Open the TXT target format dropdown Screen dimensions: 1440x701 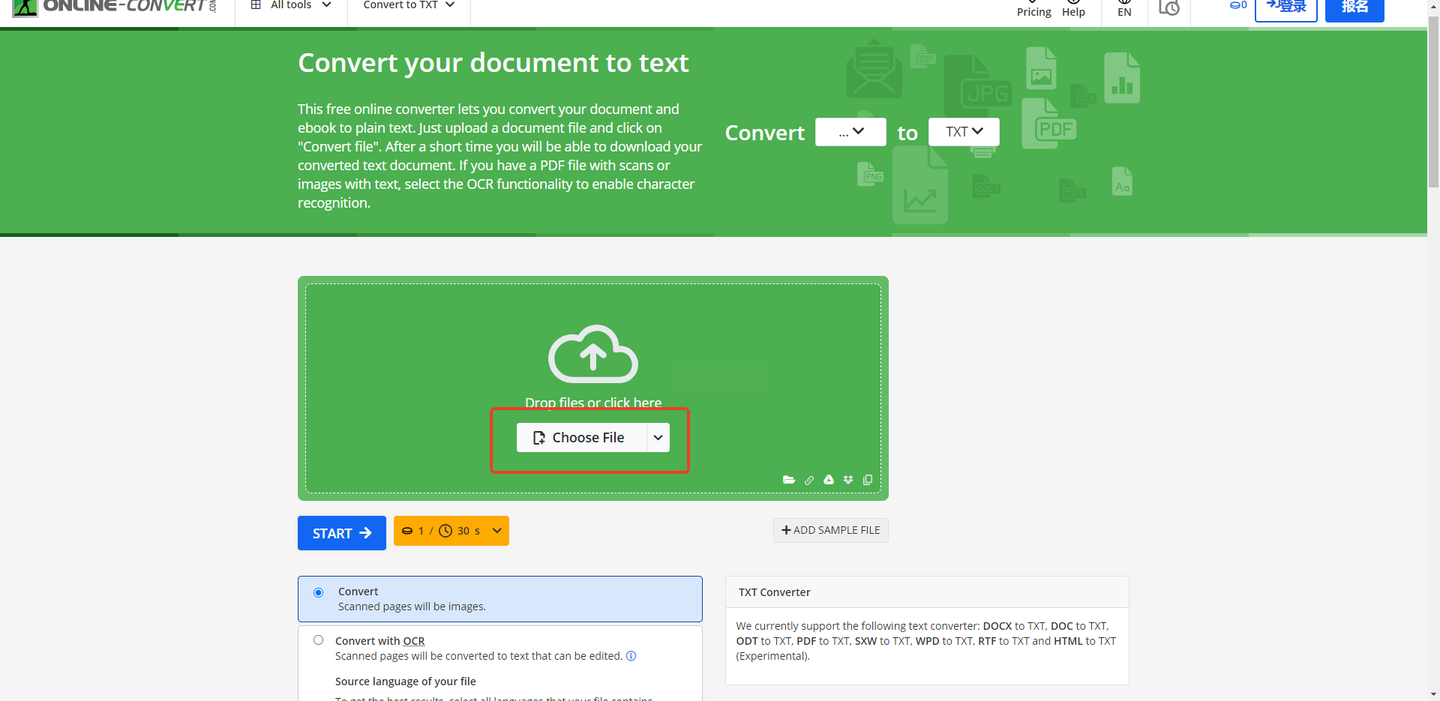[x=963, y=132]
